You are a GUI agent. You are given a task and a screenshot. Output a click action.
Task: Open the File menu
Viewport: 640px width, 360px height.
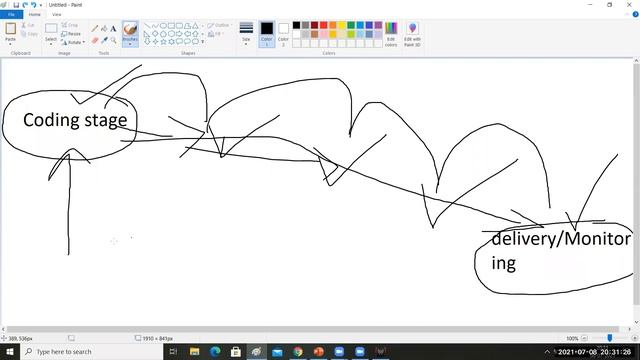[11, 14]
